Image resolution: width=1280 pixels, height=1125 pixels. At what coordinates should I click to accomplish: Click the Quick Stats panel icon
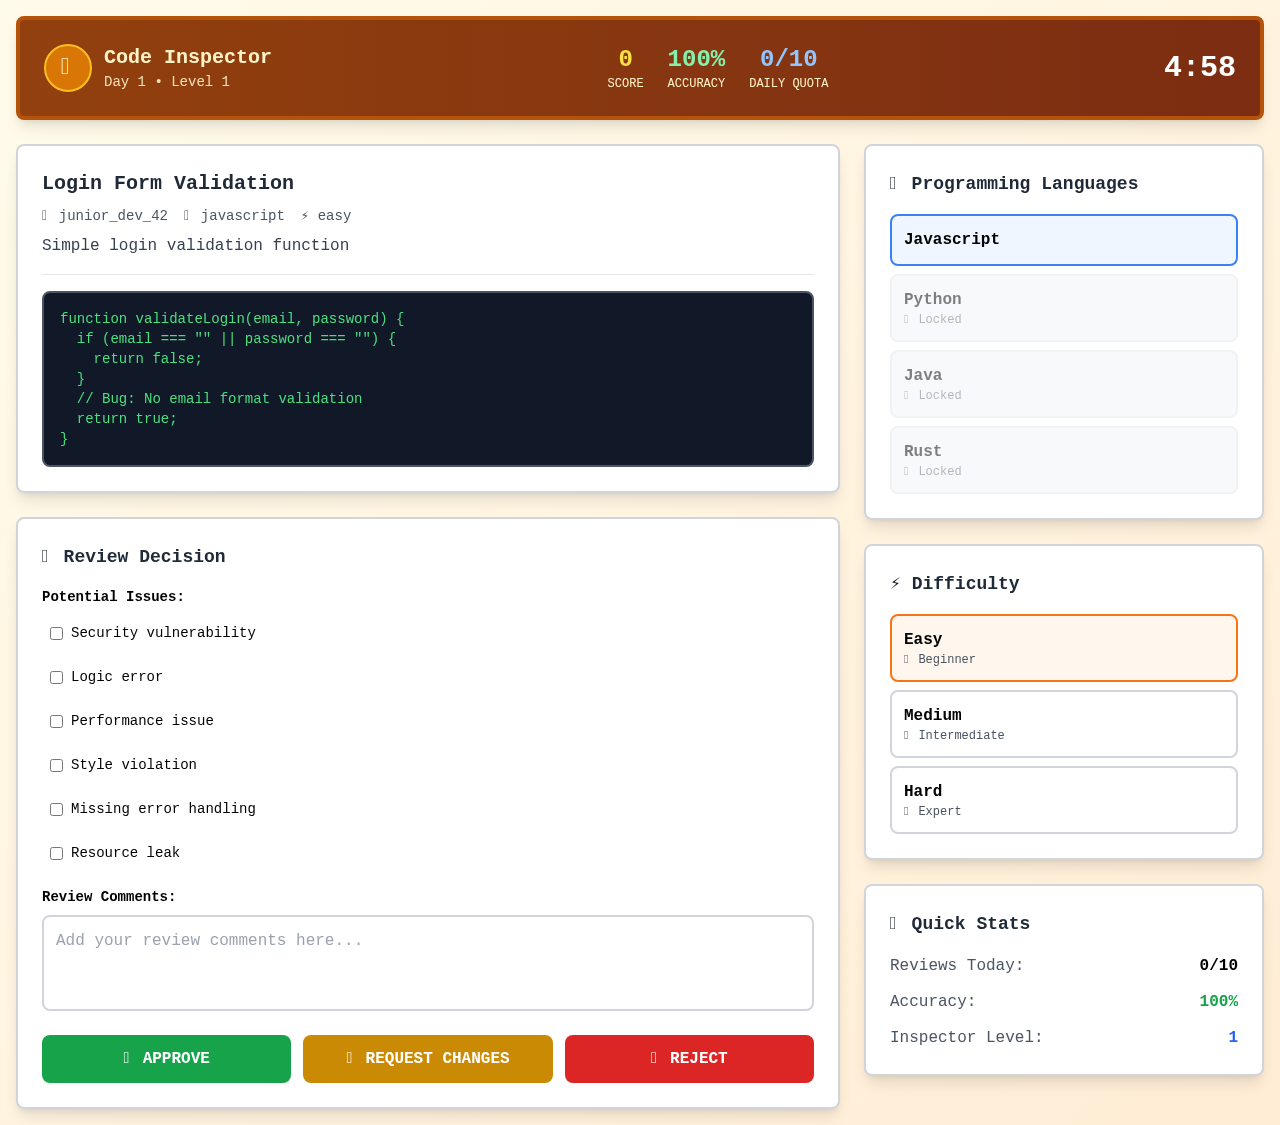pos(893,923)
